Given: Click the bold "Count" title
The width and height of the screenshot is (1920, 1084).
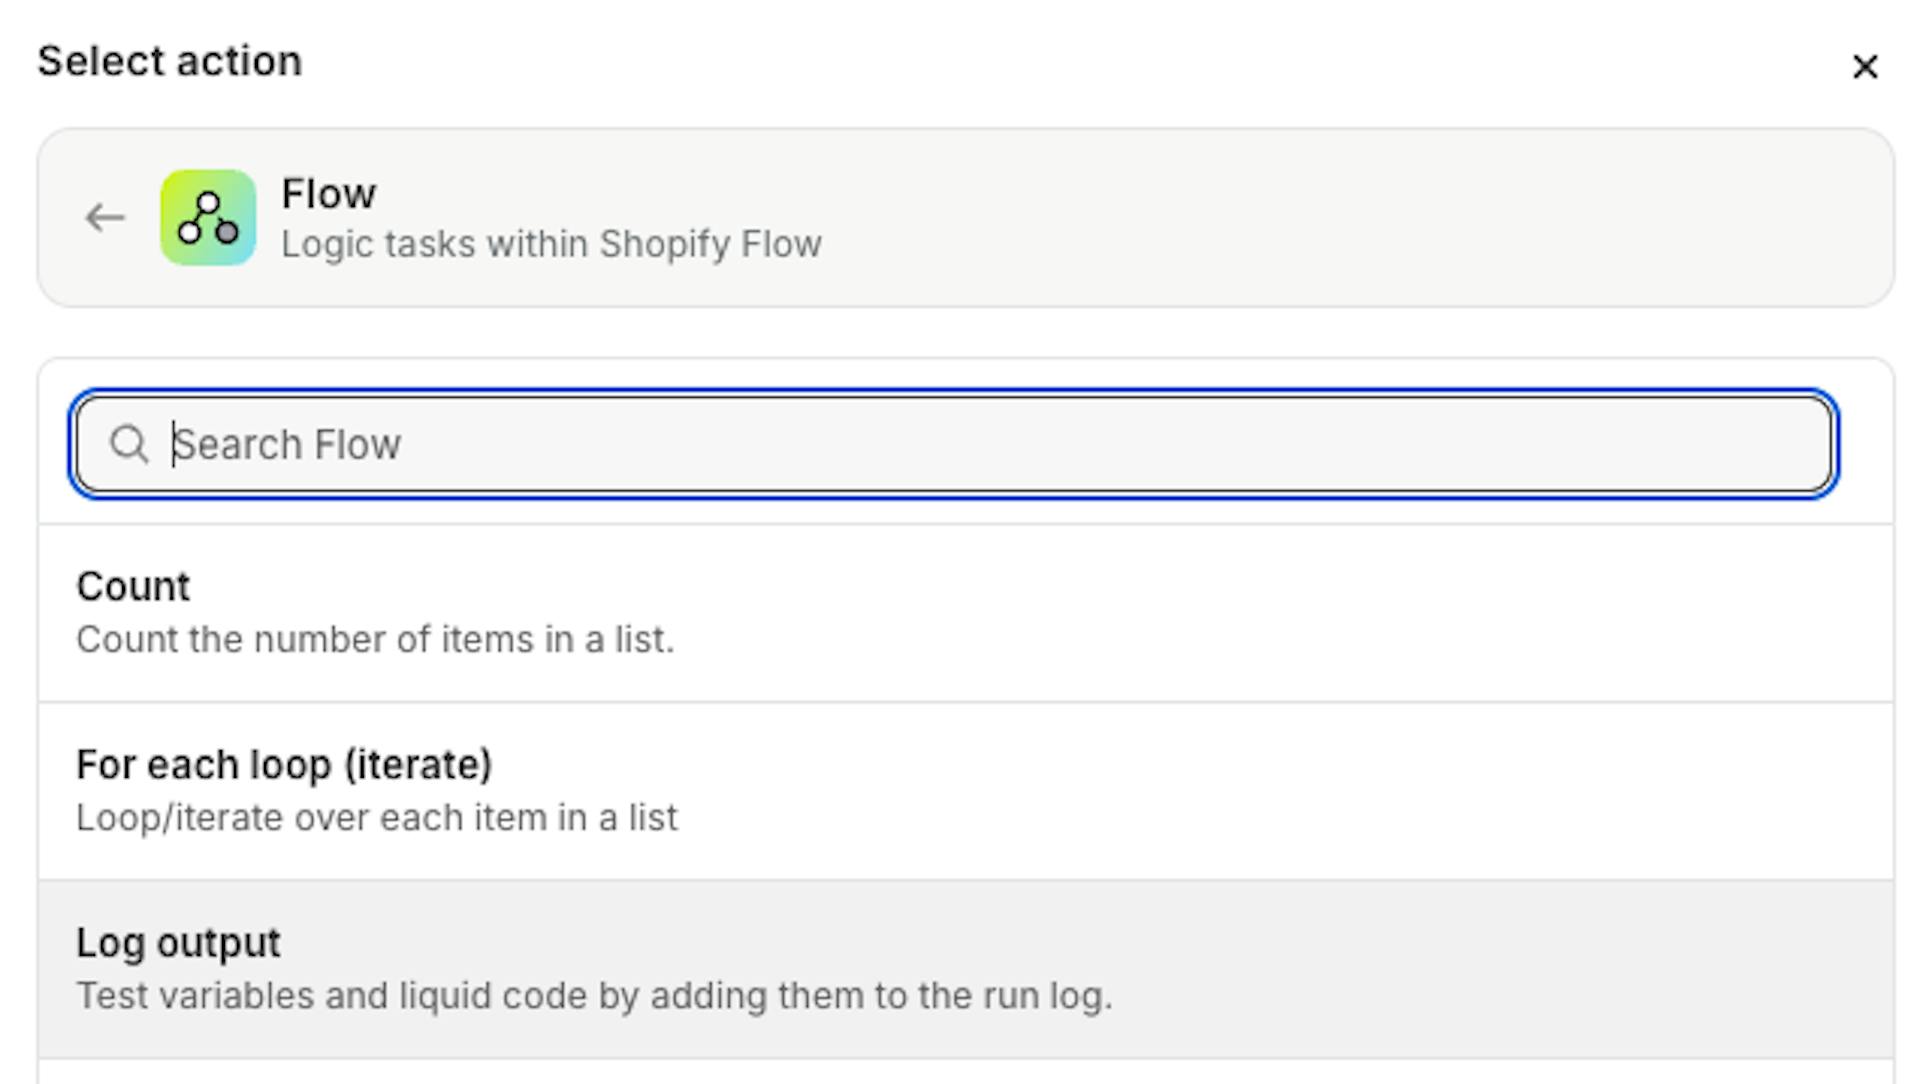Looking at the screenshot, I should [x=133, y=587].
